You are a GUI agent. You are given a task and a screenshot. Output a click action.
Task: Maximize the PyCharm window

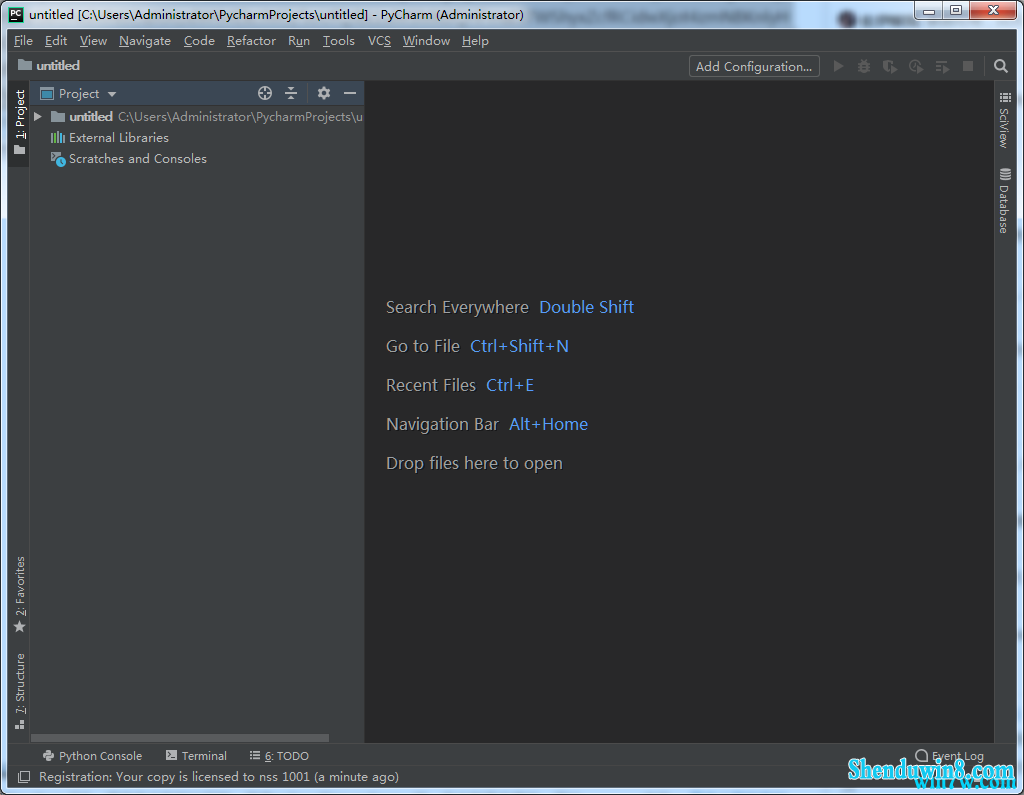[x=956, y=10]
